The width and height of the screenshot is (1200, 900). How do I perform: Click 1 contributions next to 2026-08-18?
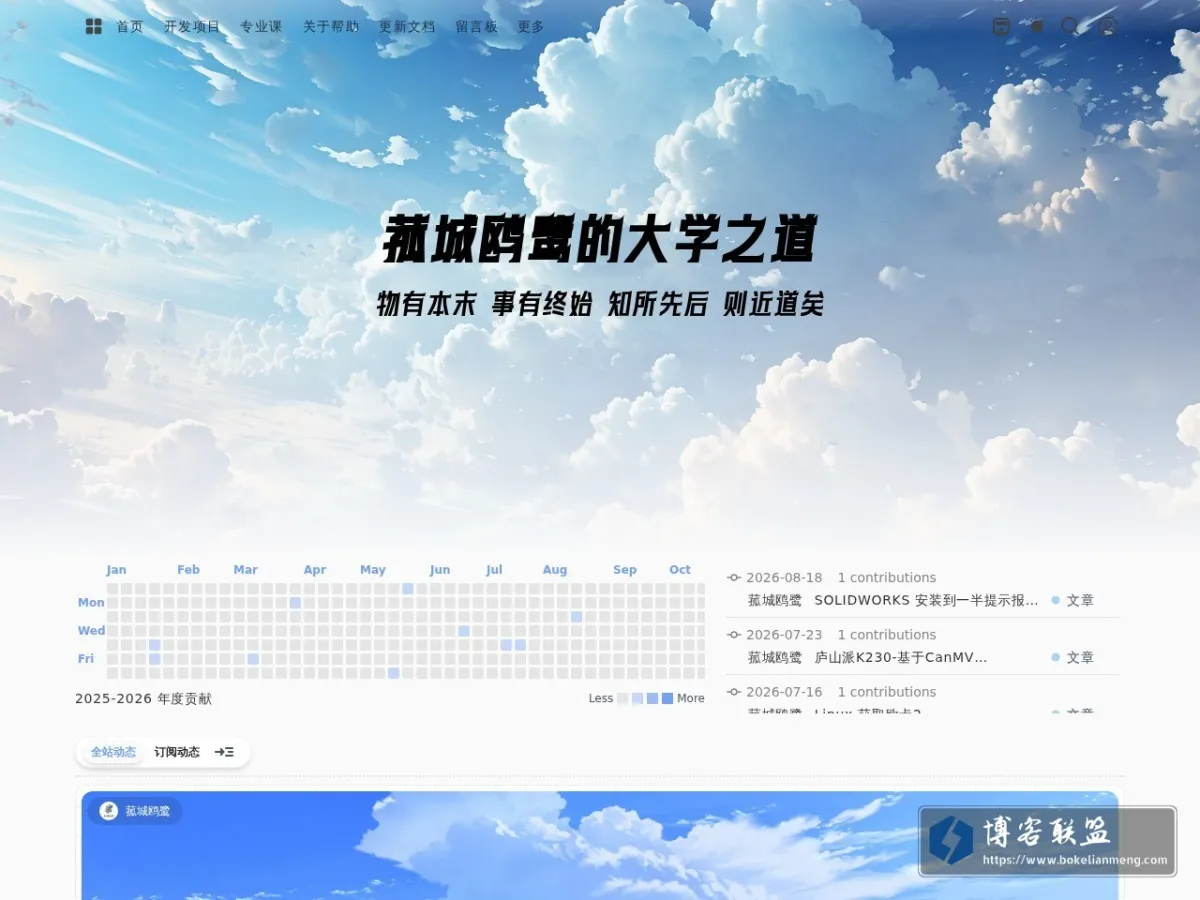pyautogui.click(x=887, y=577)
